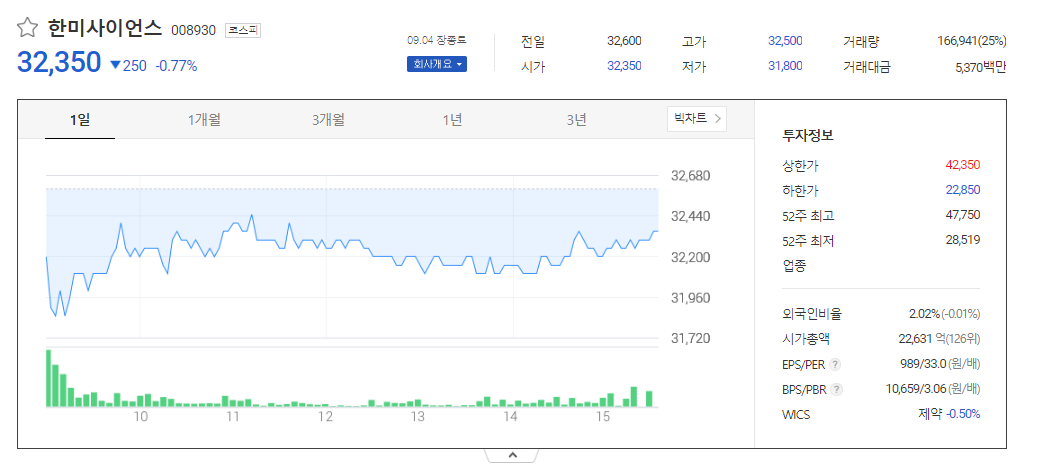Click the 시가총액 value 22,631 억

[923, 339]
